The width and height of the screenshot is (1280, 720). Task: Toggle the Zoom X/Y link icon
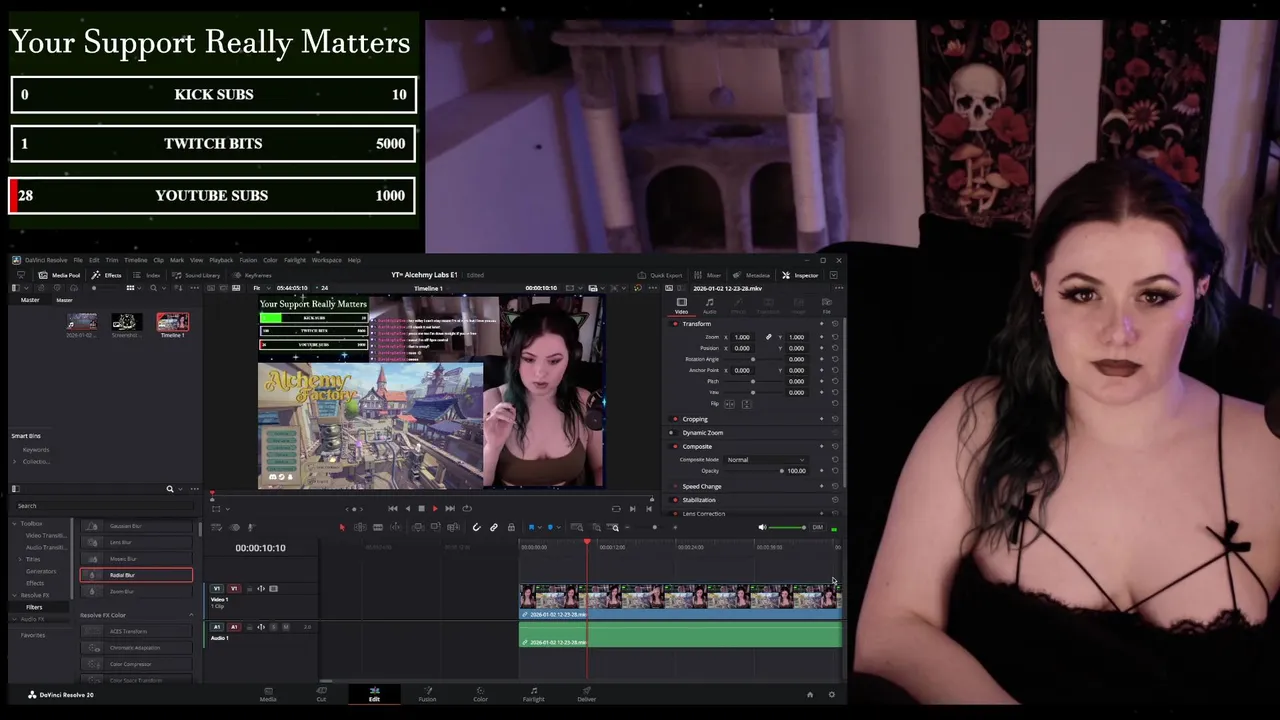pos(768,337)
